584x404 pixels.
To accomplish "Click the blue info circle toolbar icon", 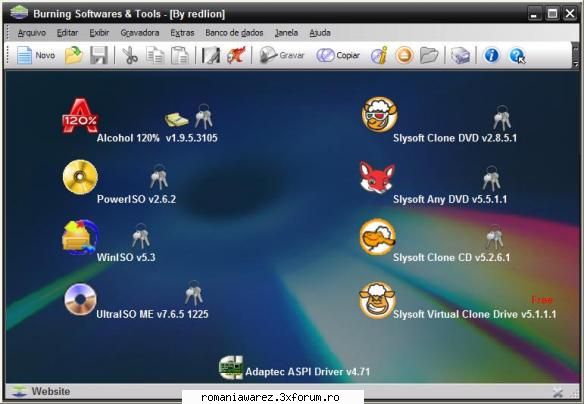I will [x=491, y=55].
